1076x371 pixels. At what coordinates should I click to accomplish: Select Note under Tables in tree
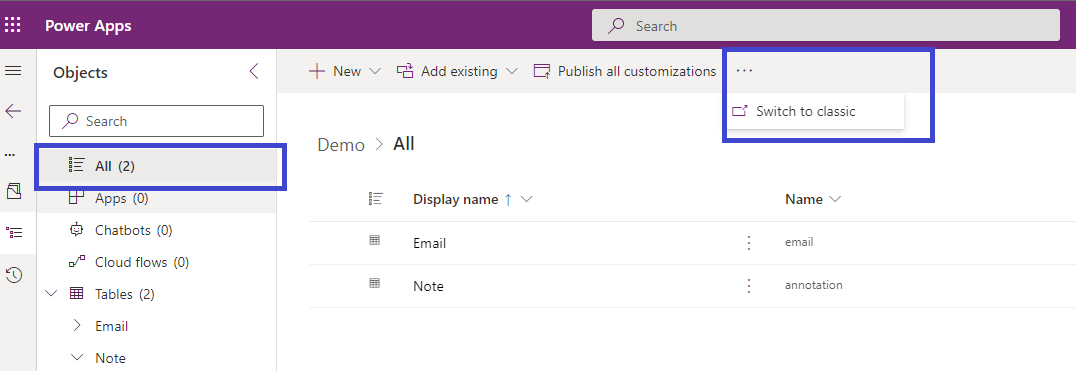(x=110, y=358)
